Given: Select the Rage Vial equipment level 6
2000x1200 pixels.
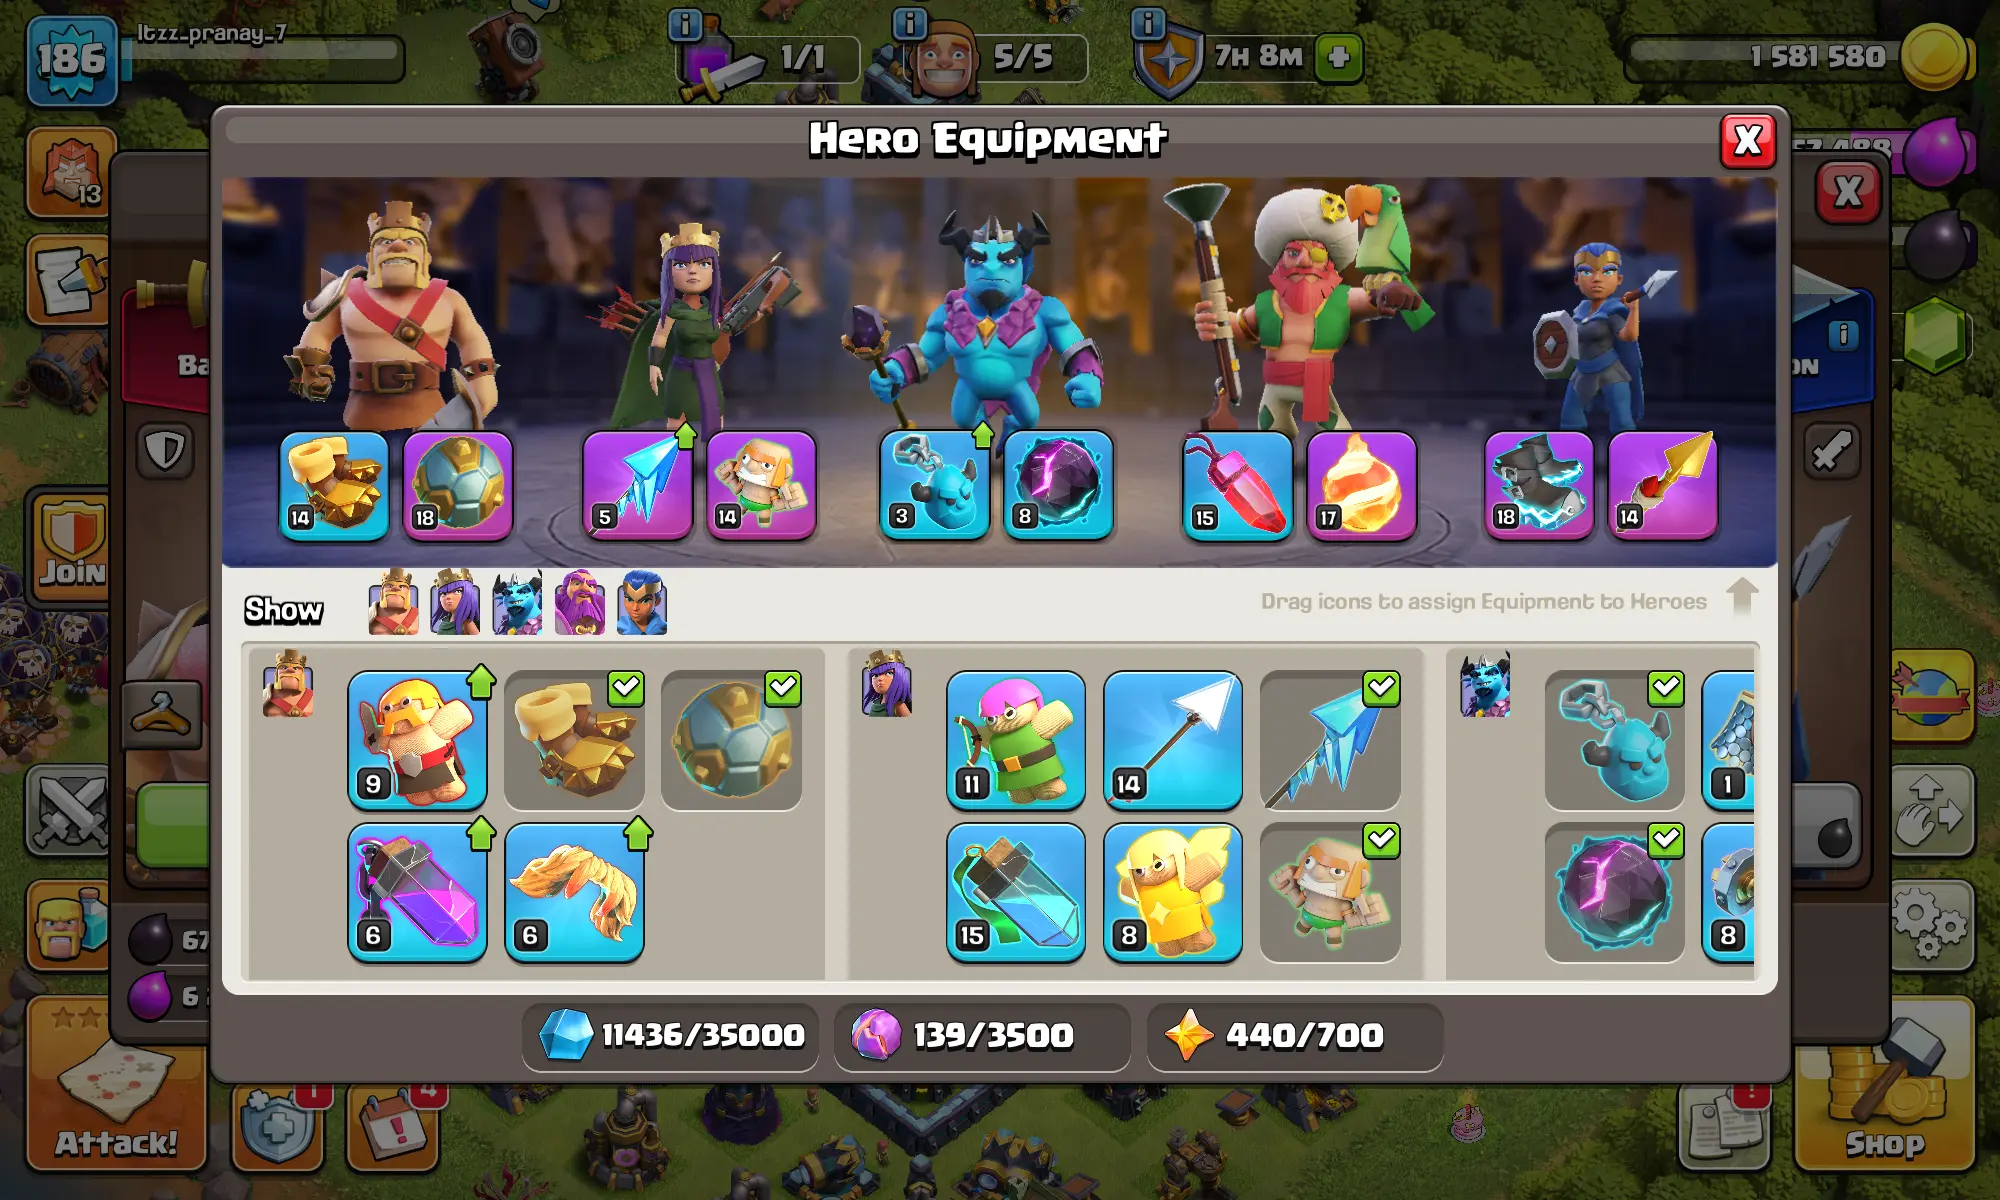Looking at the screenshot, I should pyautogui.click(x=417, y=893).
